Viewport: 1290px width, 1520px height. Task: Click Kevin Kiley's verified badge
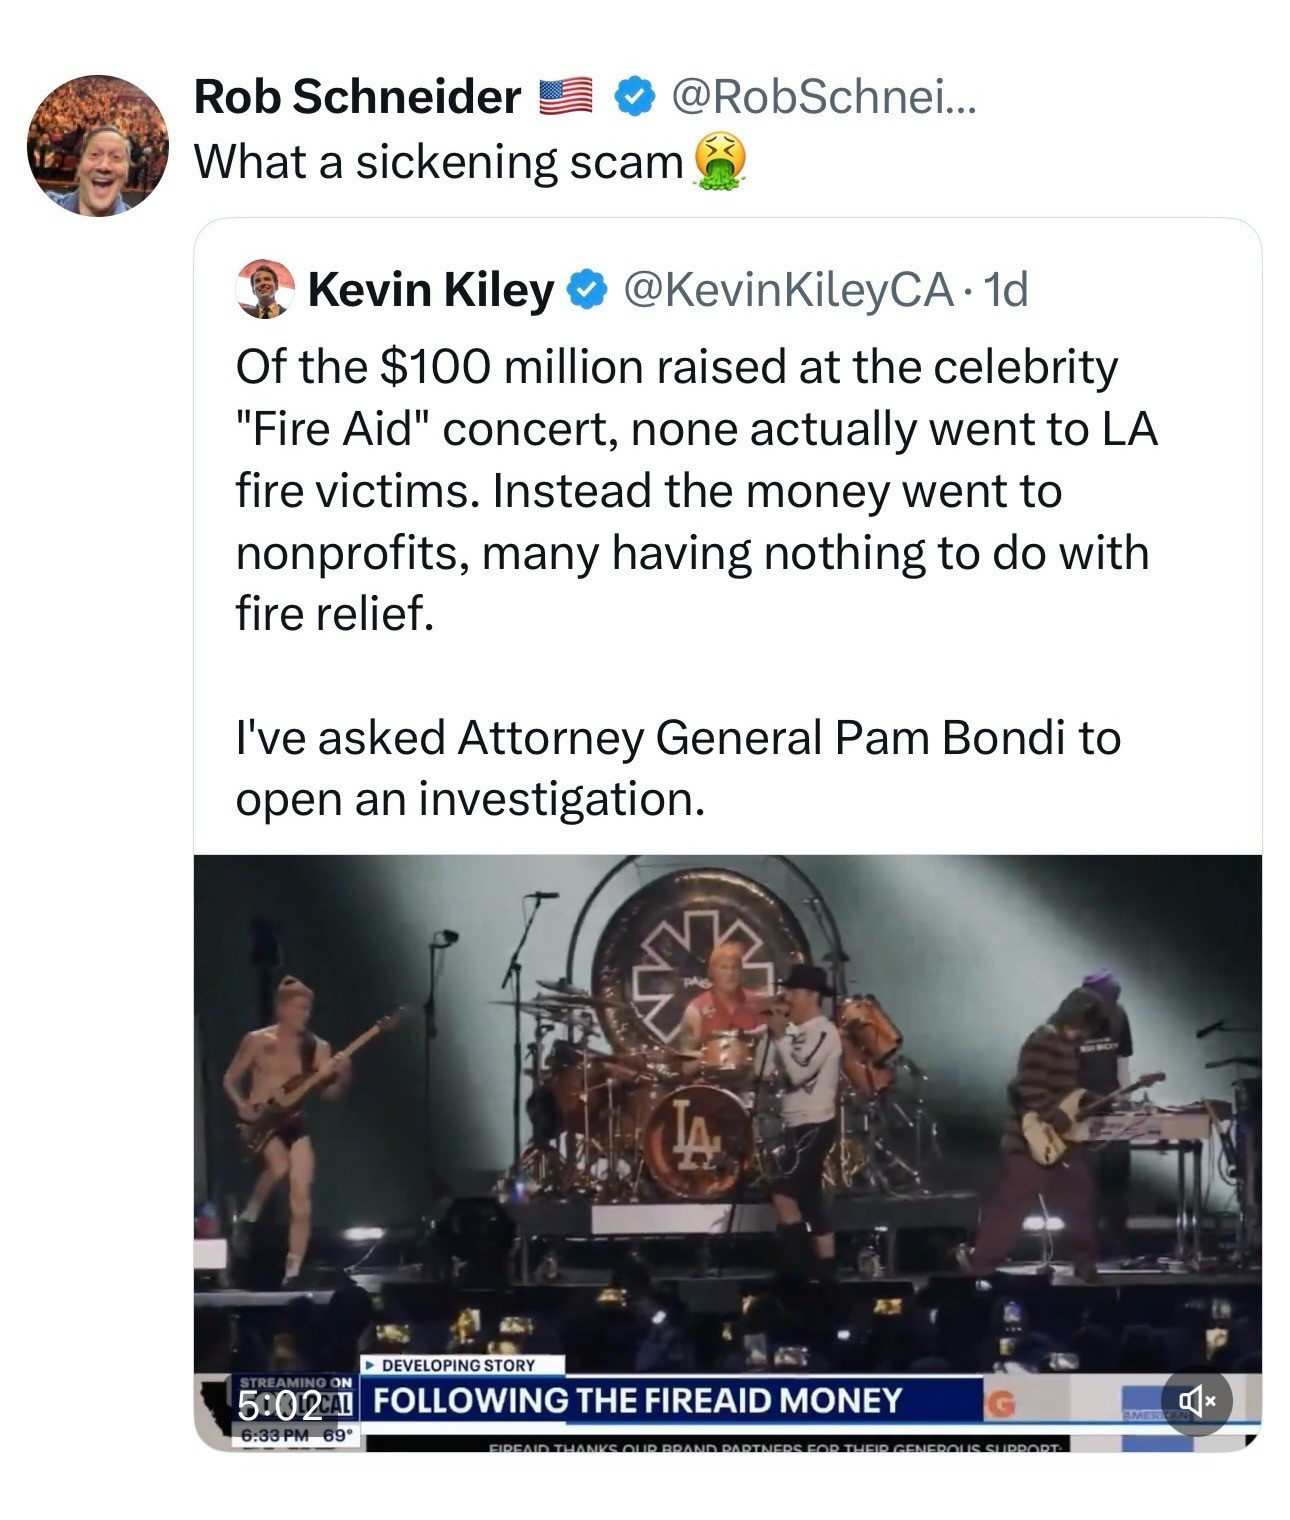(x=587, y=290)
